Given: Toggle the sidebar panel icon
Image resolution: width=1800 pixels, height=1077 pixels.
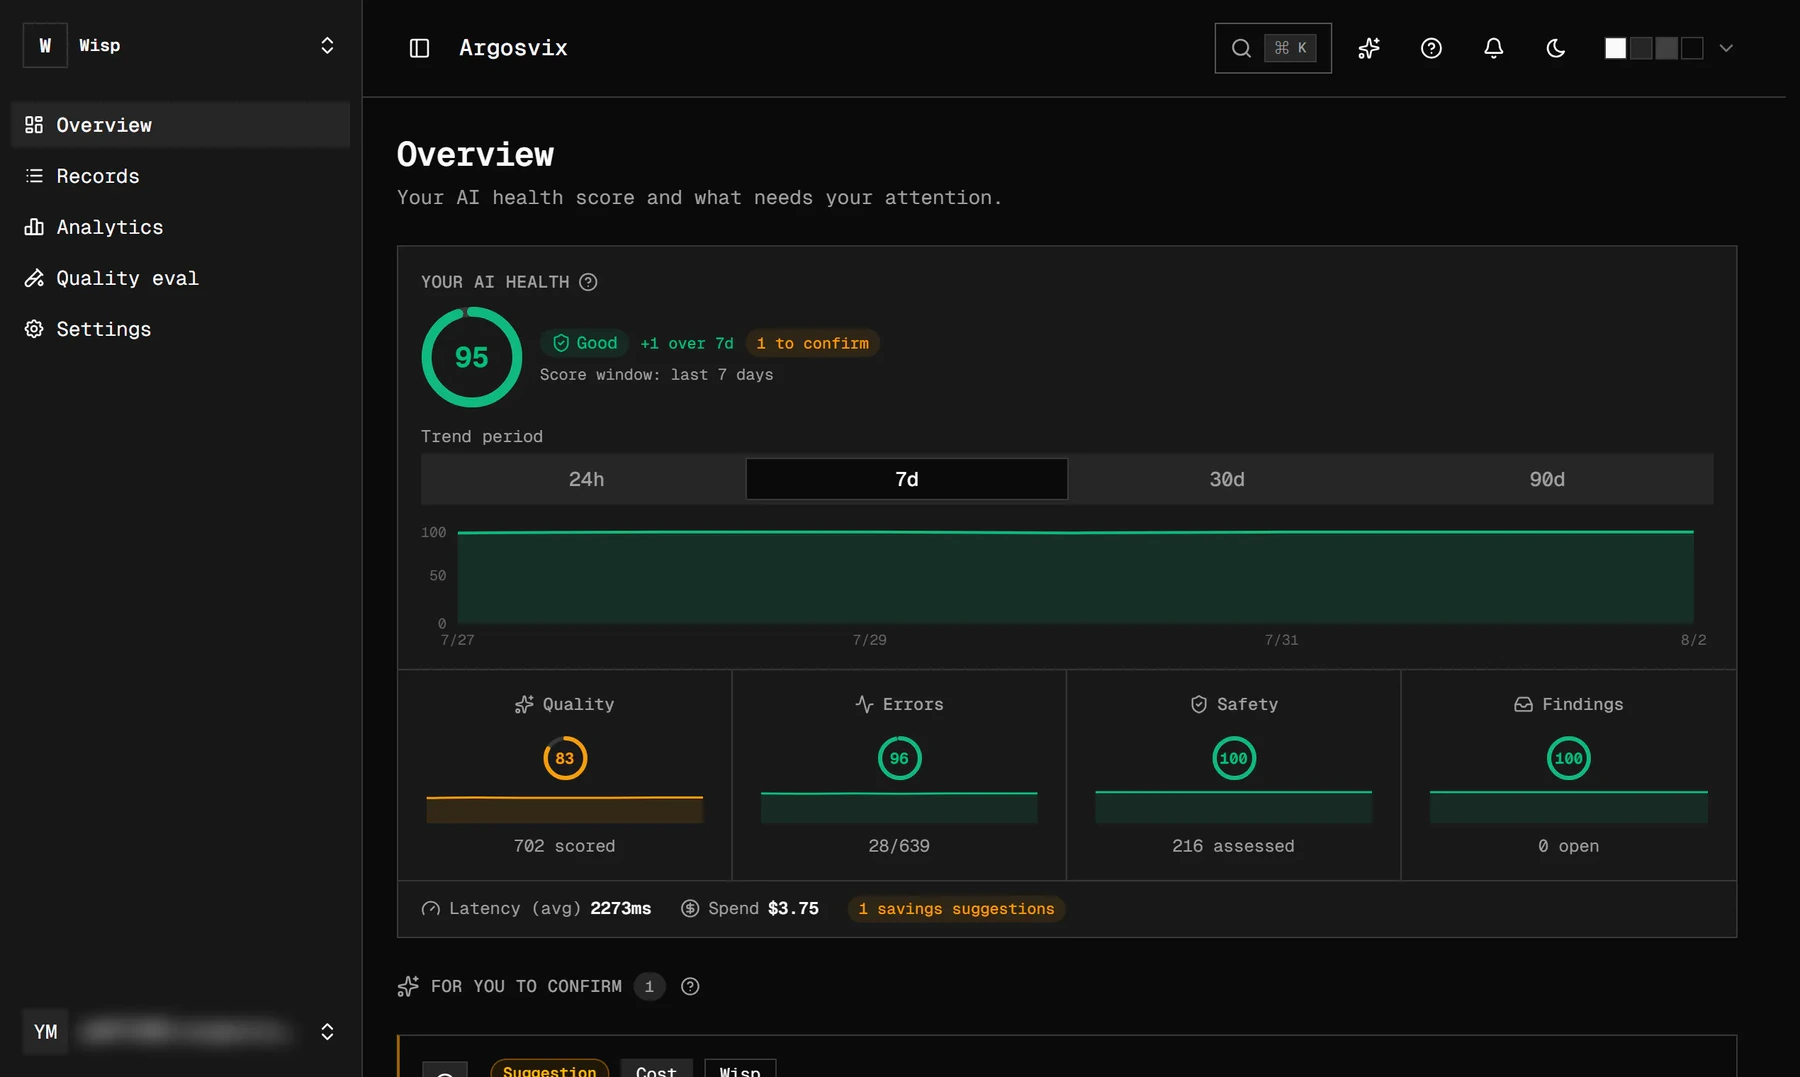Looking at the screenshot, I should pyautogui.click(x=419, y=48).
